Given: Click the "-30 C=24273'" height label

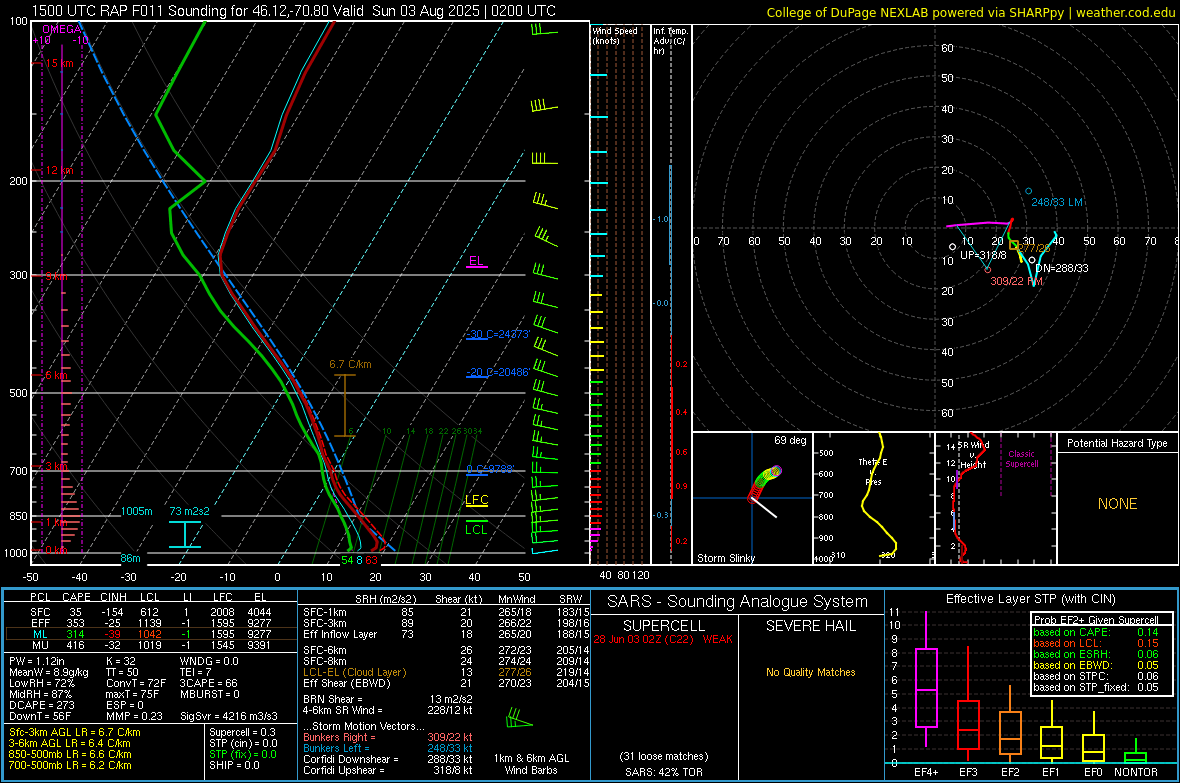Looking at the screenshot, I should point(497,334).
